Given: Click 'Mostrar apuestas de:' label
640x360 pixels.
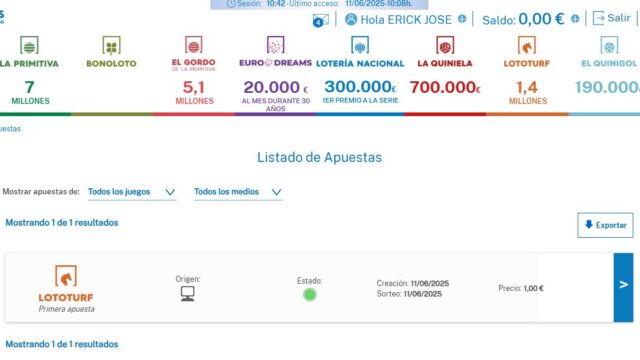Looking at the screenshot, I should click(x=41, y=191).
